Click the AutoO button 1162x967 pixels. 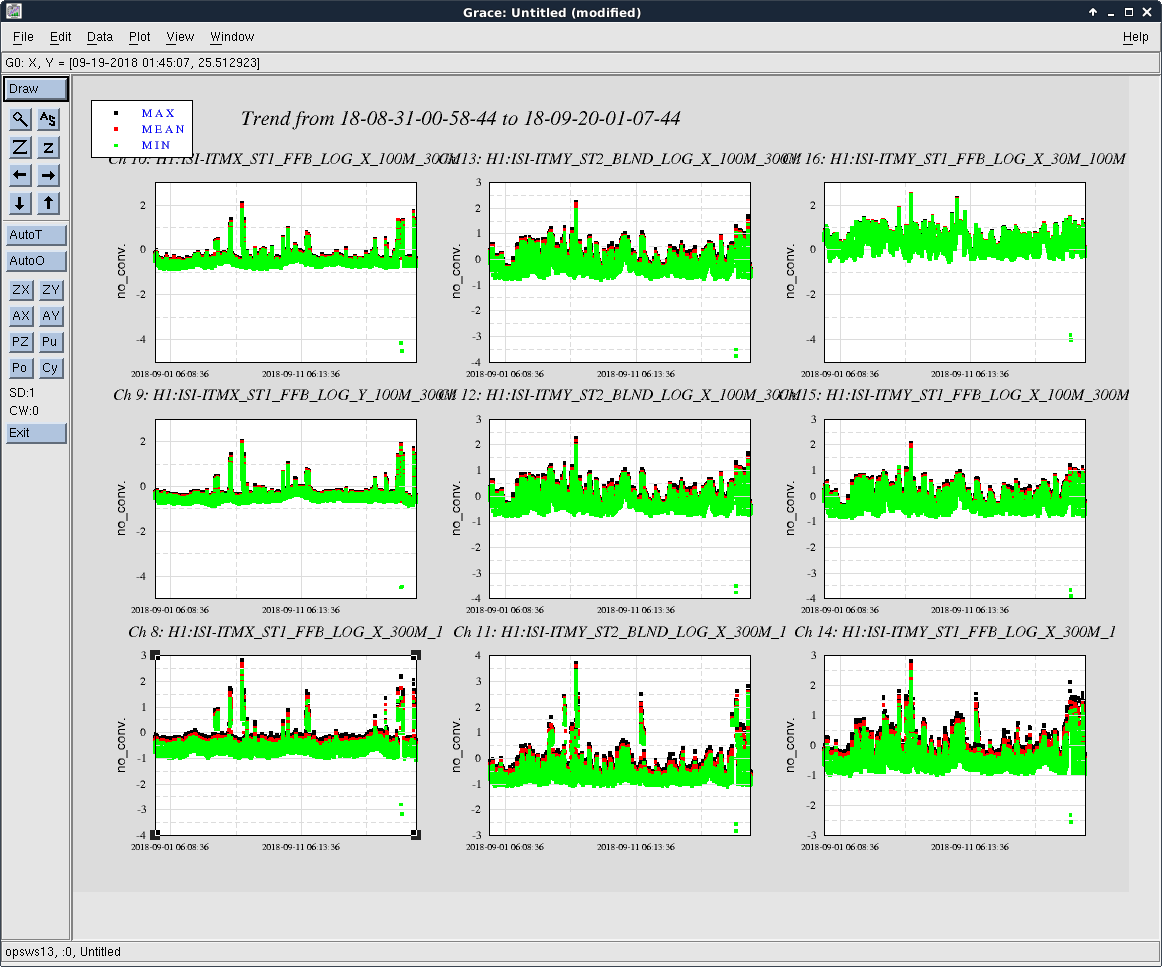click(36, 261)
